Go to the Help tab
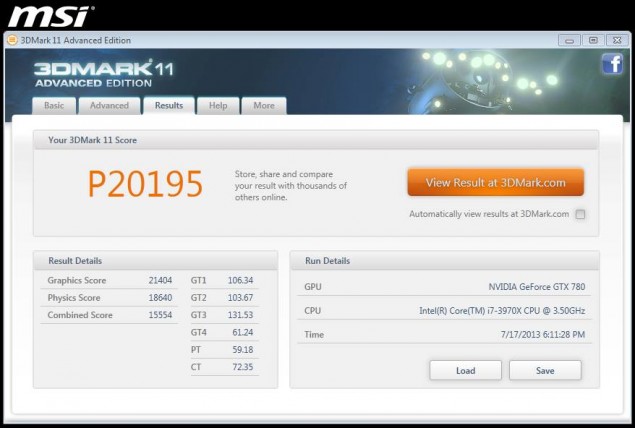The height and width of the screenshot is (428, 635). click(x=218, y=105)
